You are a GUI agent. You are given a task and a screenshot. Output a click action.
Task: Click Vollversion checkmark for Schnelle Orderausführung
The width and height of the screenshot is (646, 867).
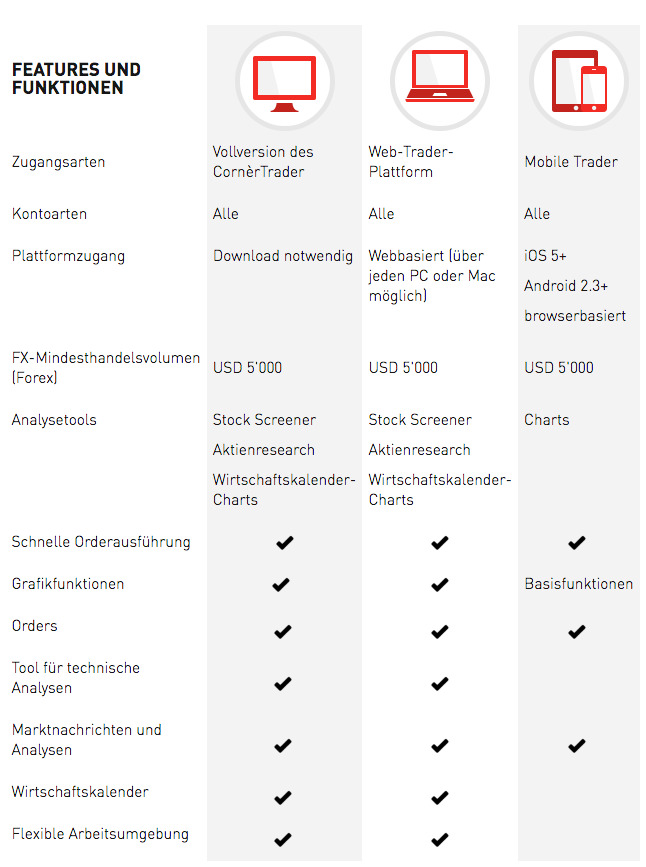283,543
